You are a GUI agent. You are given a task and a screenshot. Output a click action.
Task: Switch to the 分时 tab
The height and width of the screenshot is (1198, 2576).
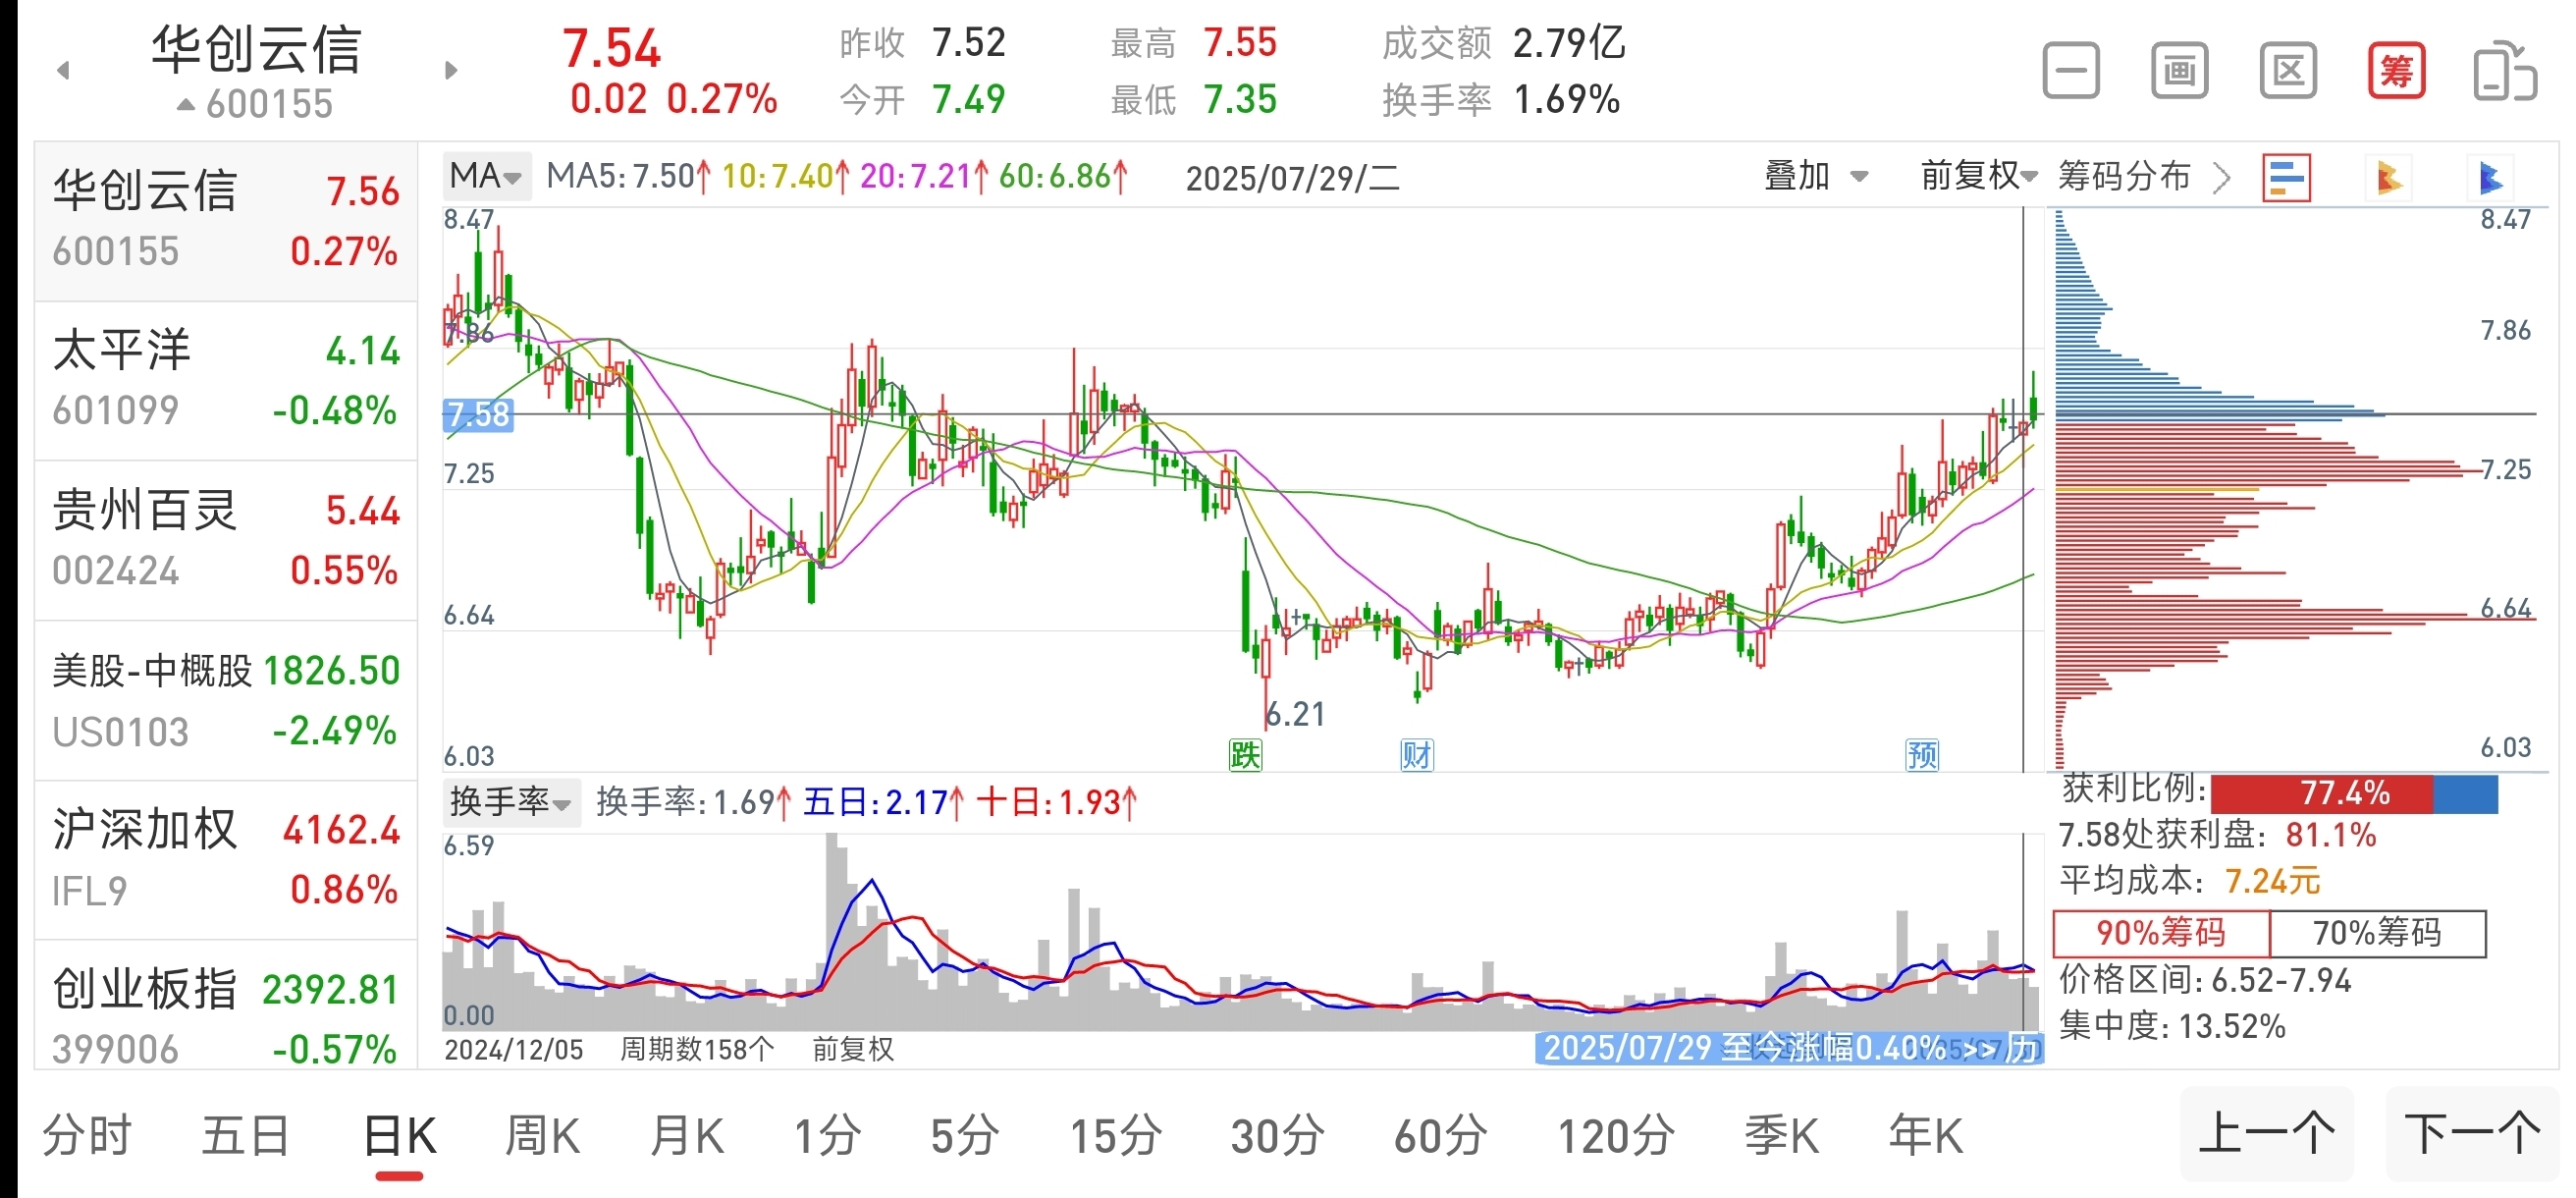(87, 1136)
